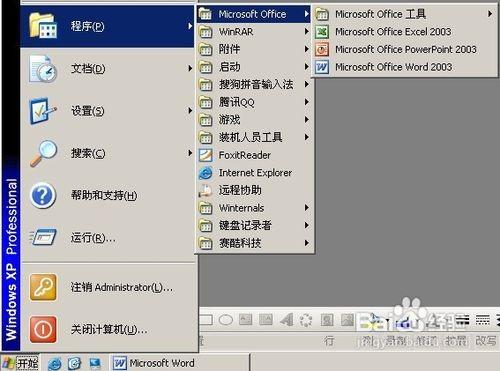Launch Internet Explorer from Quick Launch
This screenshot has height=371, width=500.
(x=54, y=363)
